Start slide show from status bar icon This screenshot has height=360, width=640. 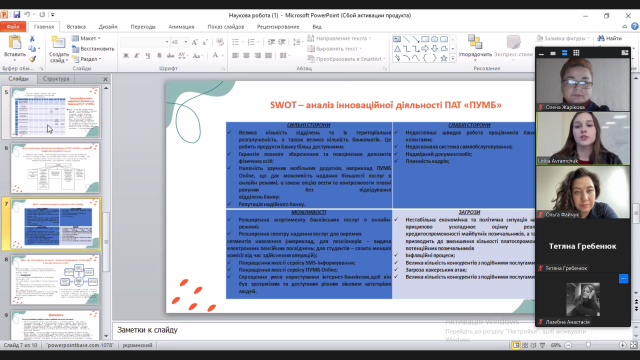542,345
